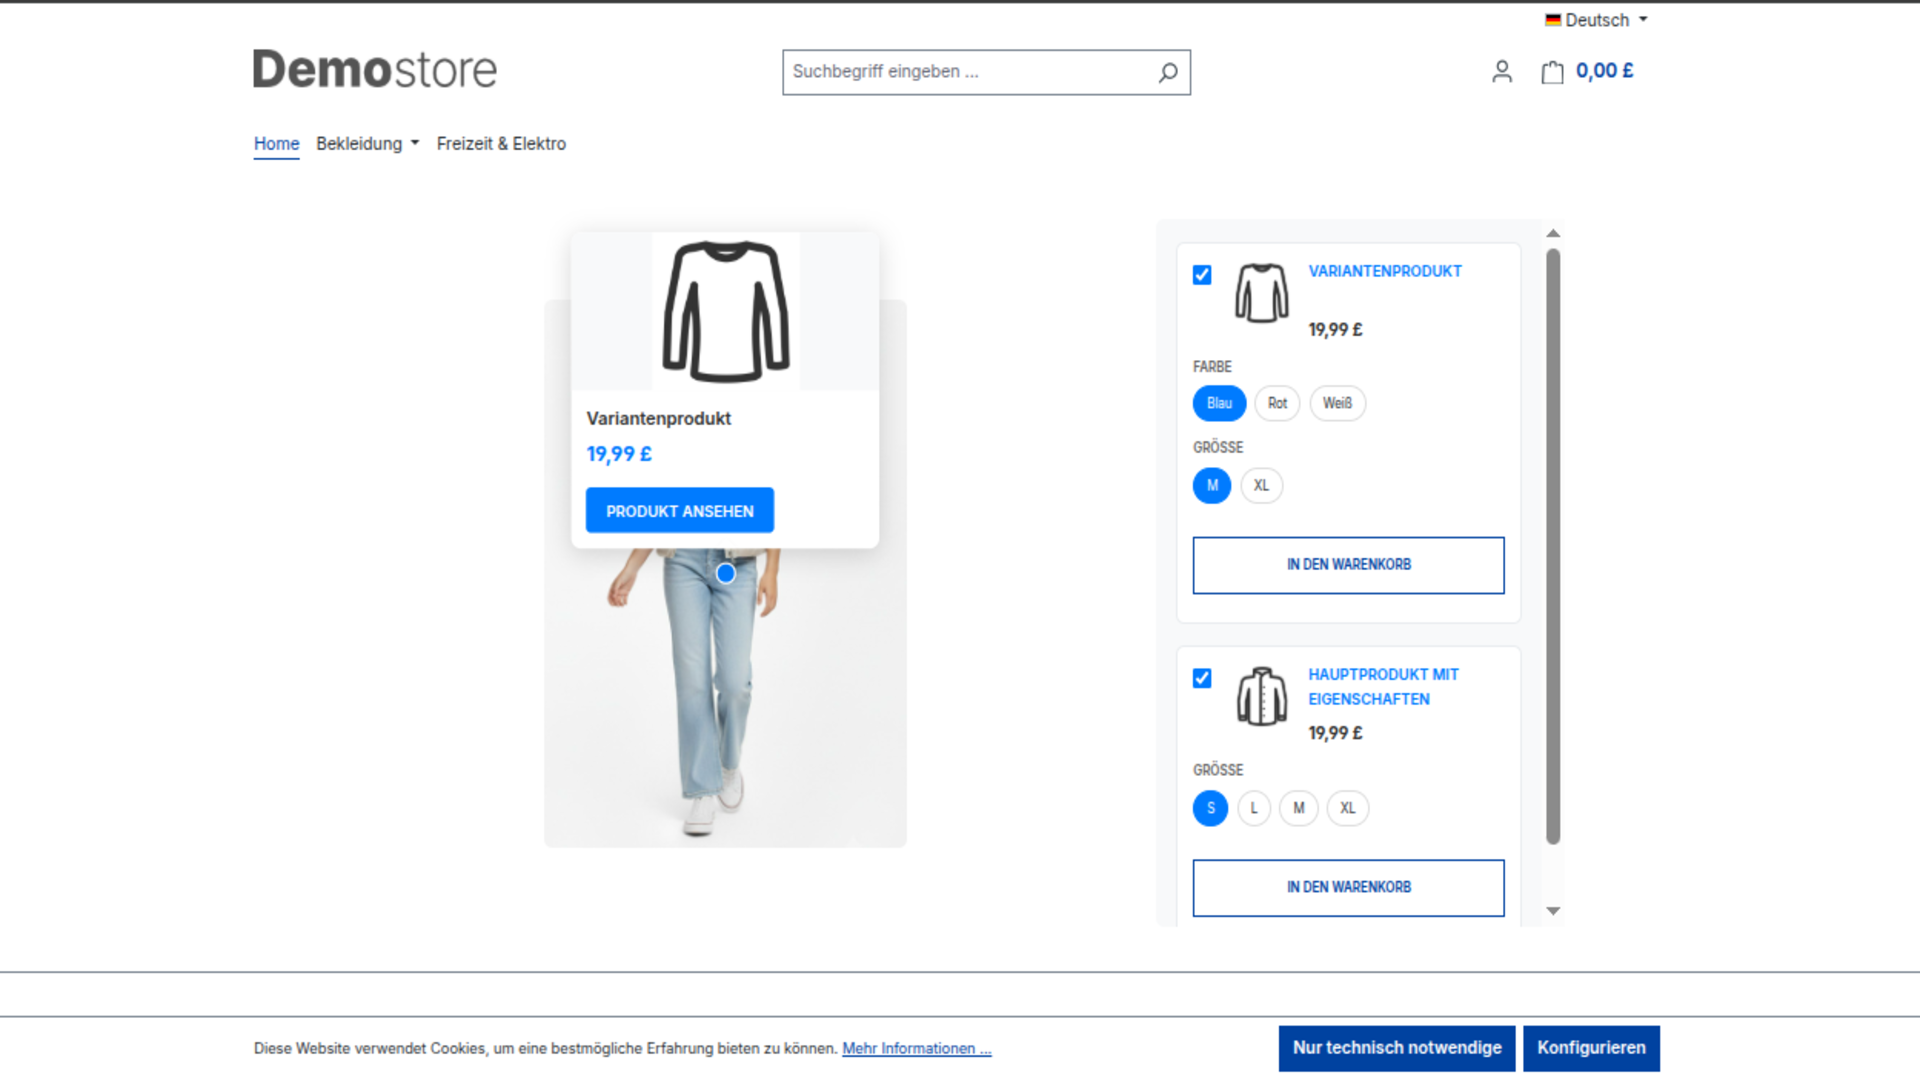Viewport: 1920px width, 1080px height.
Task: Click the German flag icon
Action: 1553,20
